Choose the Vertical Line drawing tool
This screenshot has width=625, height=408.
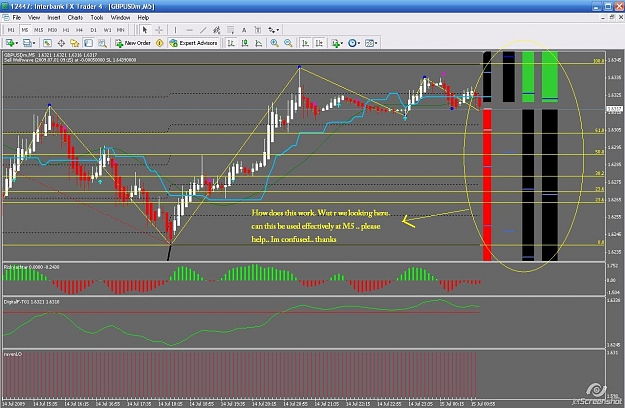tap(175, 30)
